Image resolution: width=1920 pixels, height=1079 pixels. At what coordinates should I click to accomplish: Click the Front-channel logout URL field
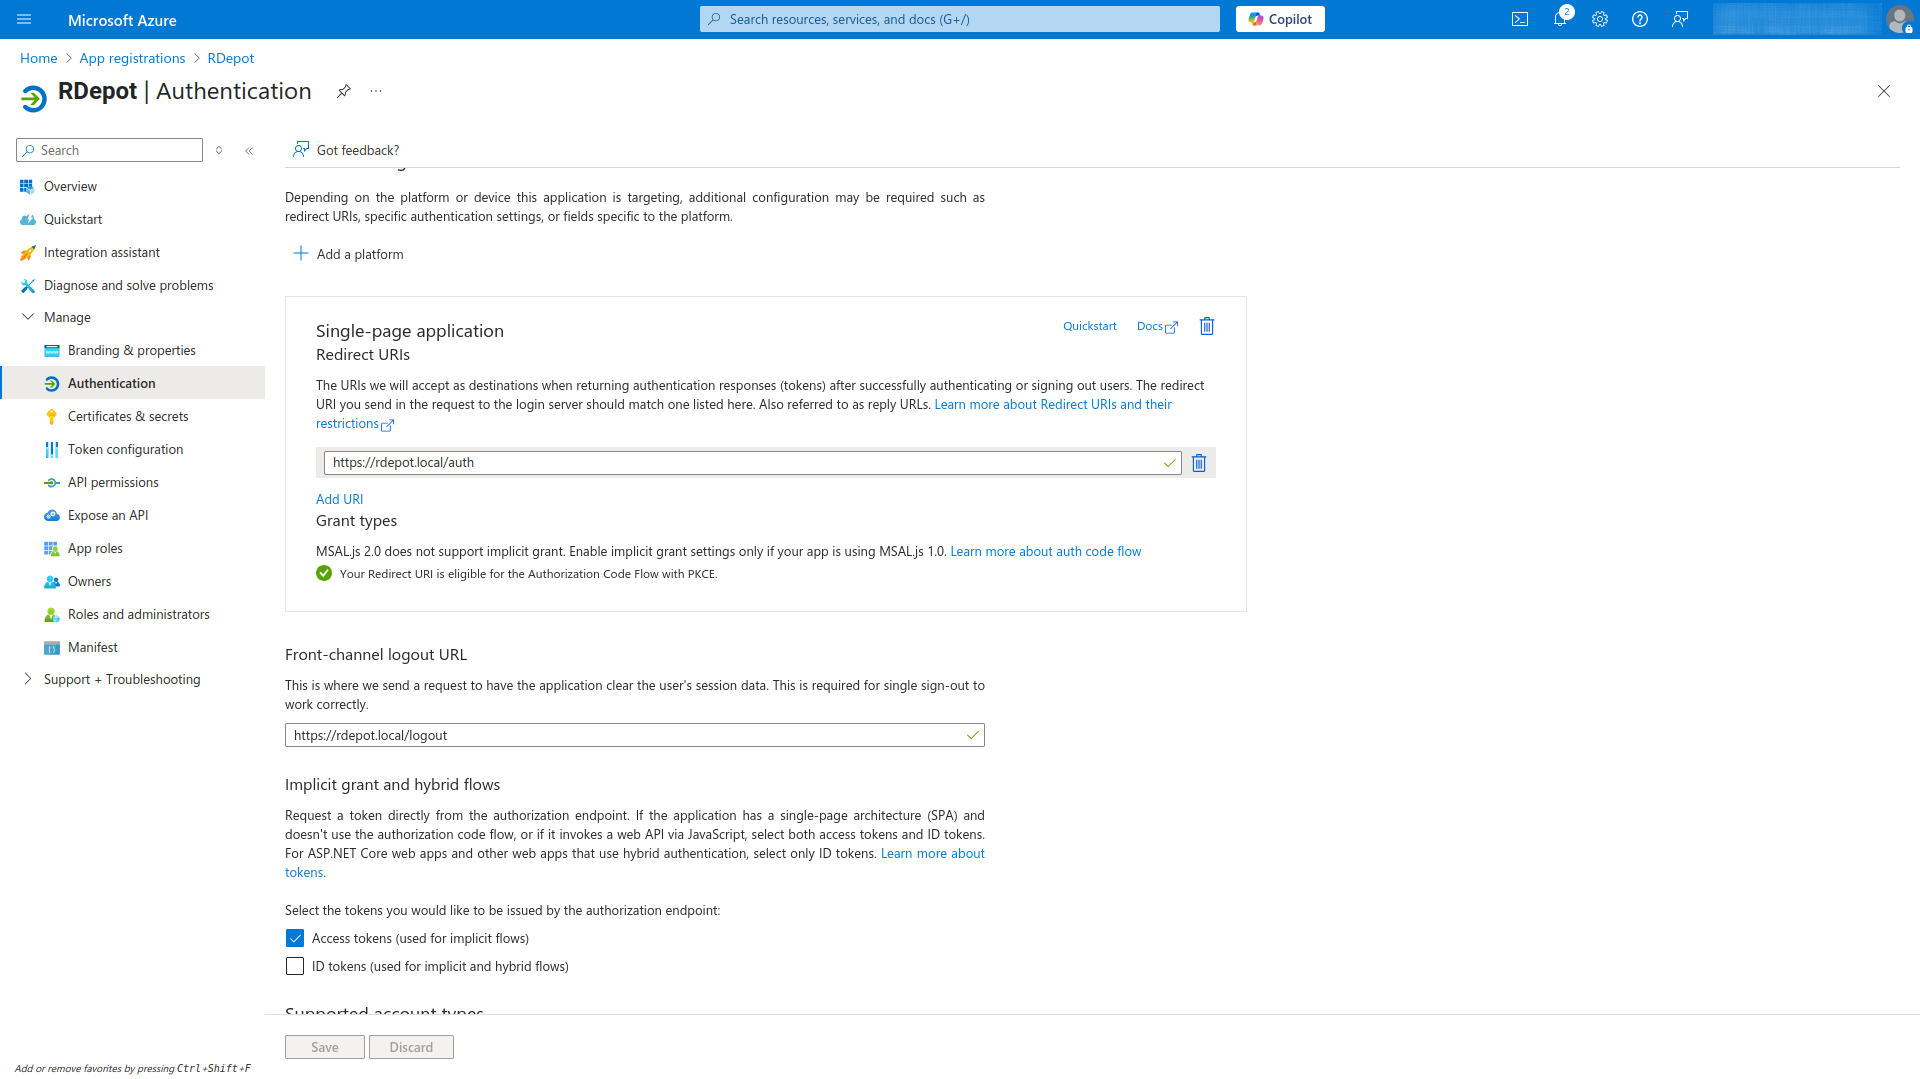pyautogui.click(x=625, y=735)
